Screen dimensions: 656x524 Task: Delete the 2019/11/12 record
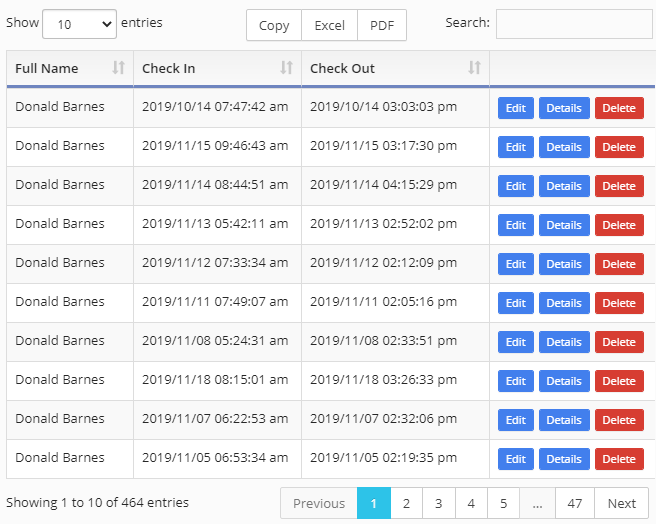tap(619, 264)
